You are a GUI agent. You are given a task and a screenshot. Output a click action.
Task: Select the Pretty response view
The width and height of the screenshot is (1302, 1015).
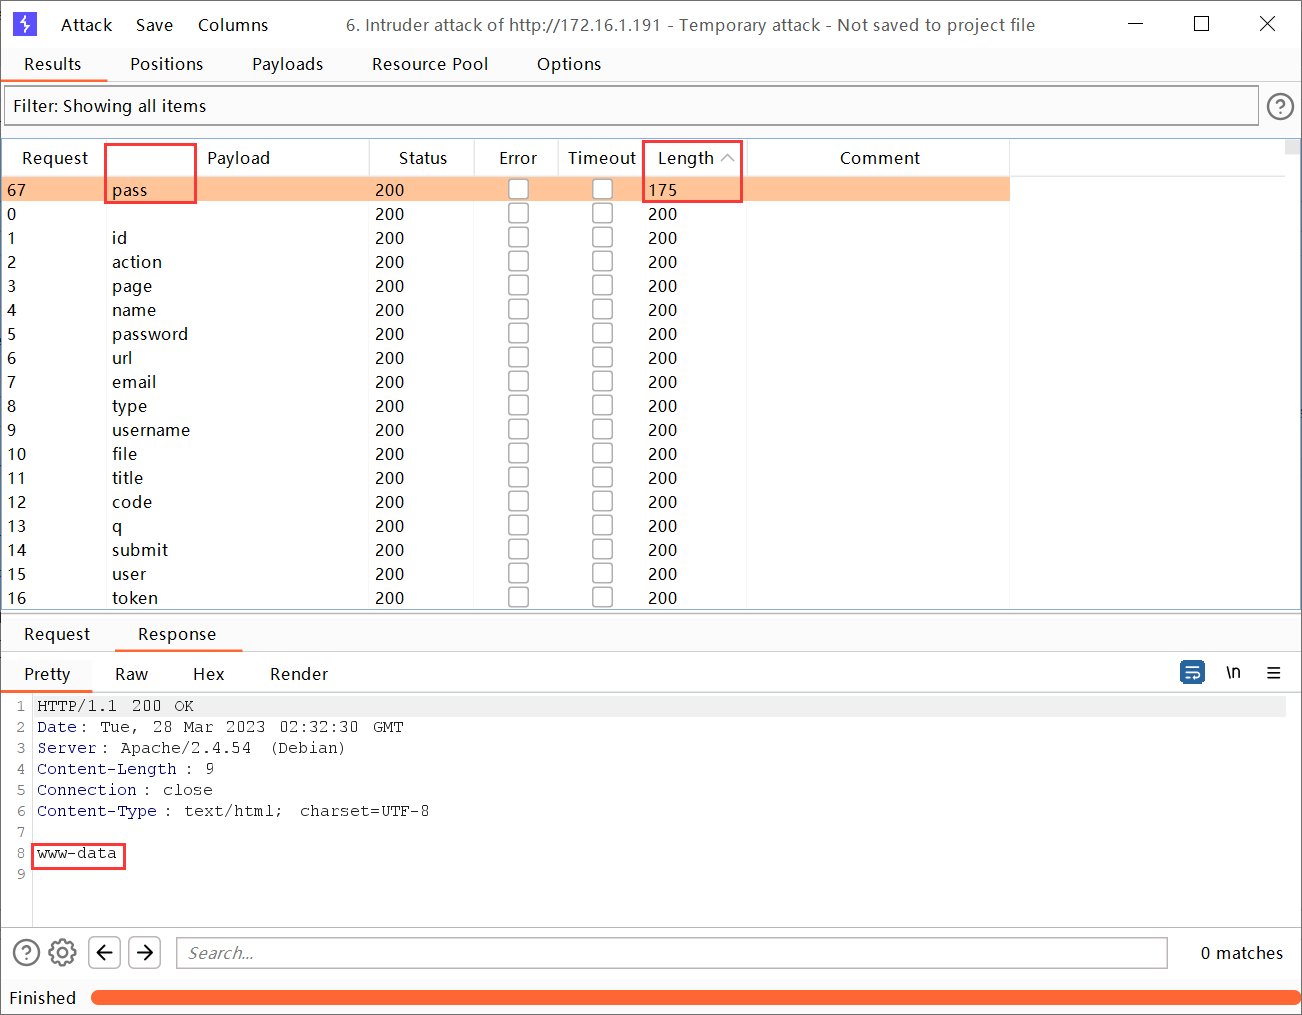tap(47, 674)
